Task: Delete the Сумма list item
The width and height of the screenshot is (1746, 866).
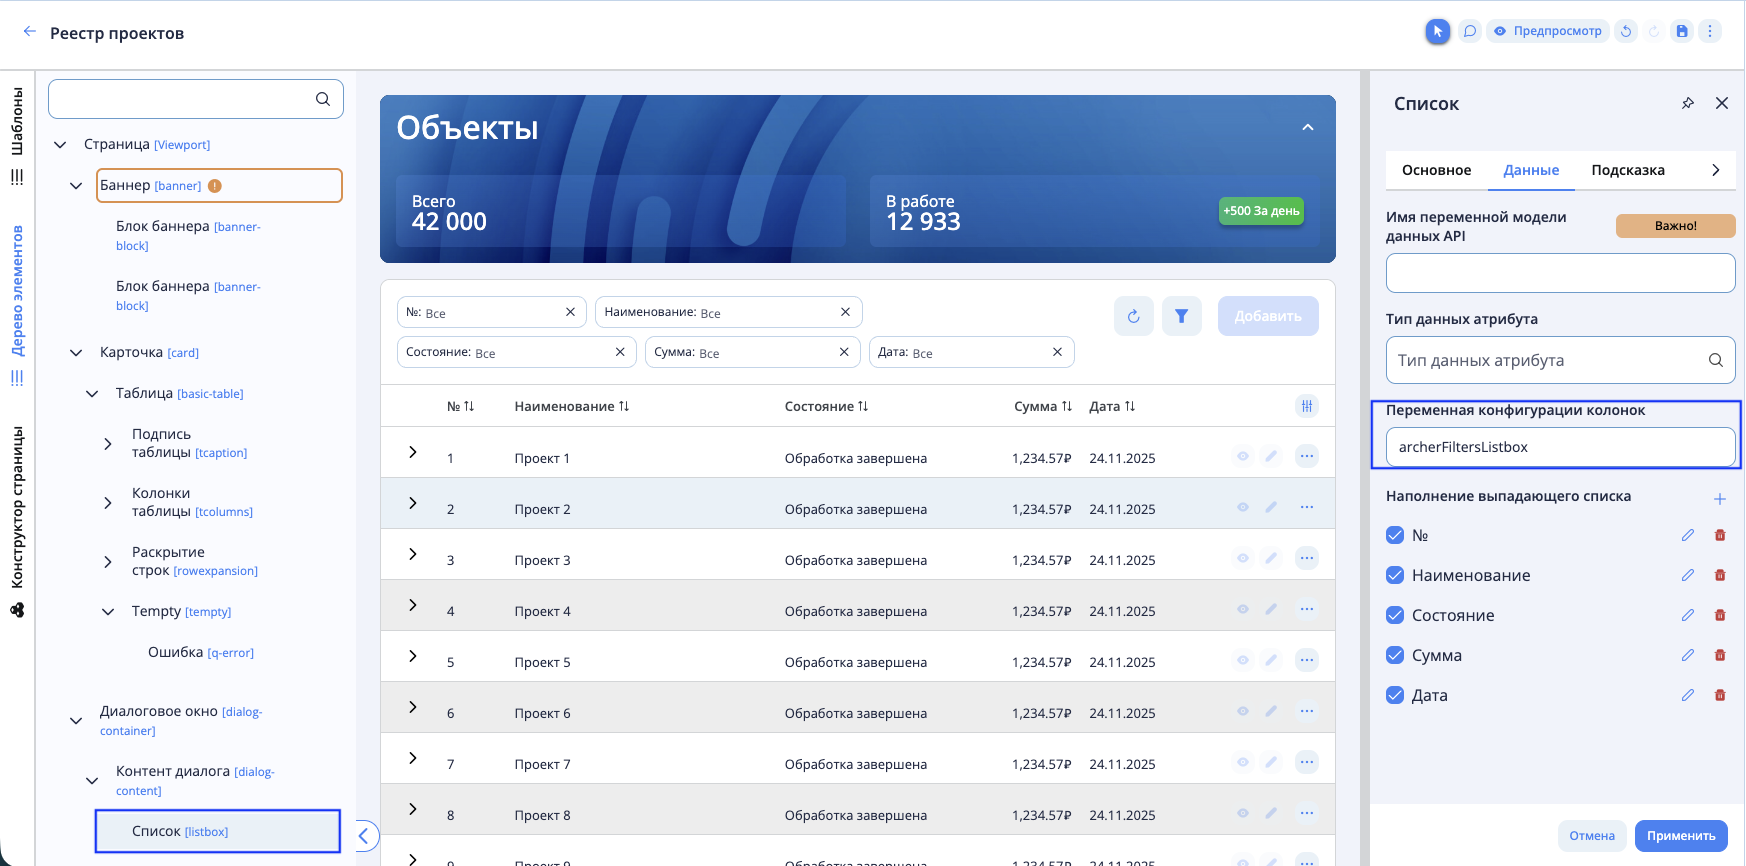Action: click(1720, 655)
